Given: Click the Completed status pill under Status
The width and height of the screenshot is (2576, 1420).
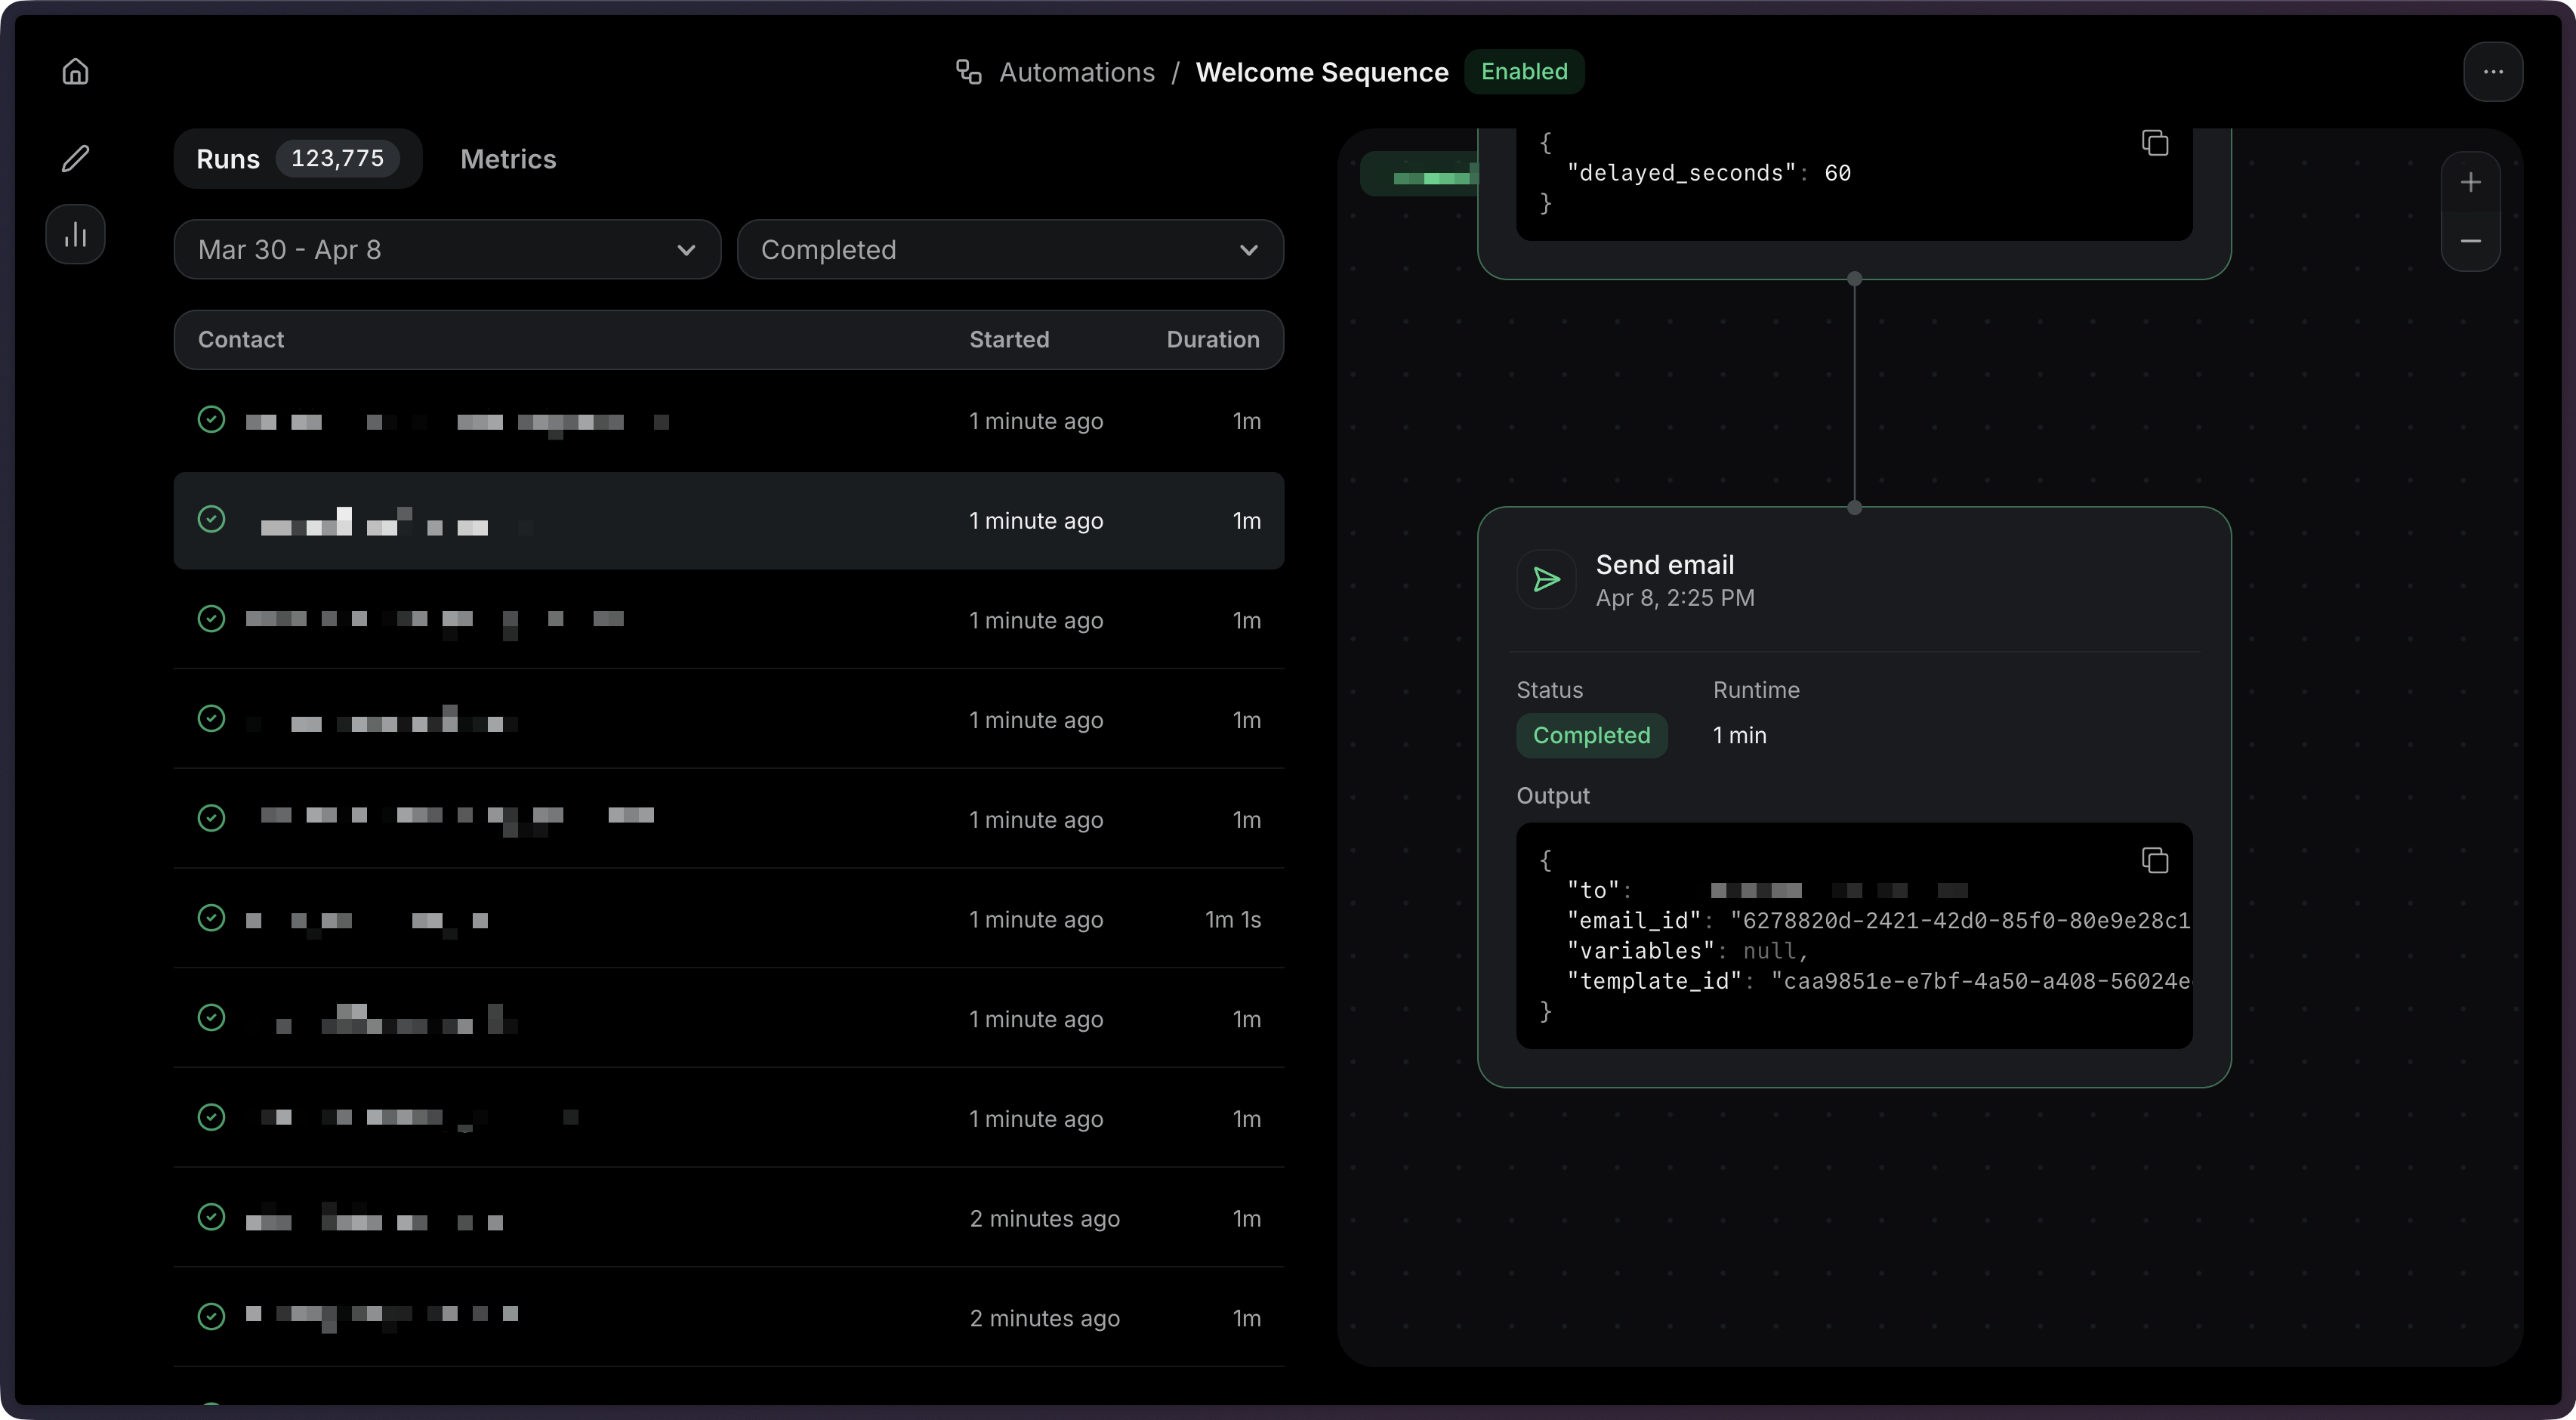Looking at the screenshot, I should [1591, 735].
